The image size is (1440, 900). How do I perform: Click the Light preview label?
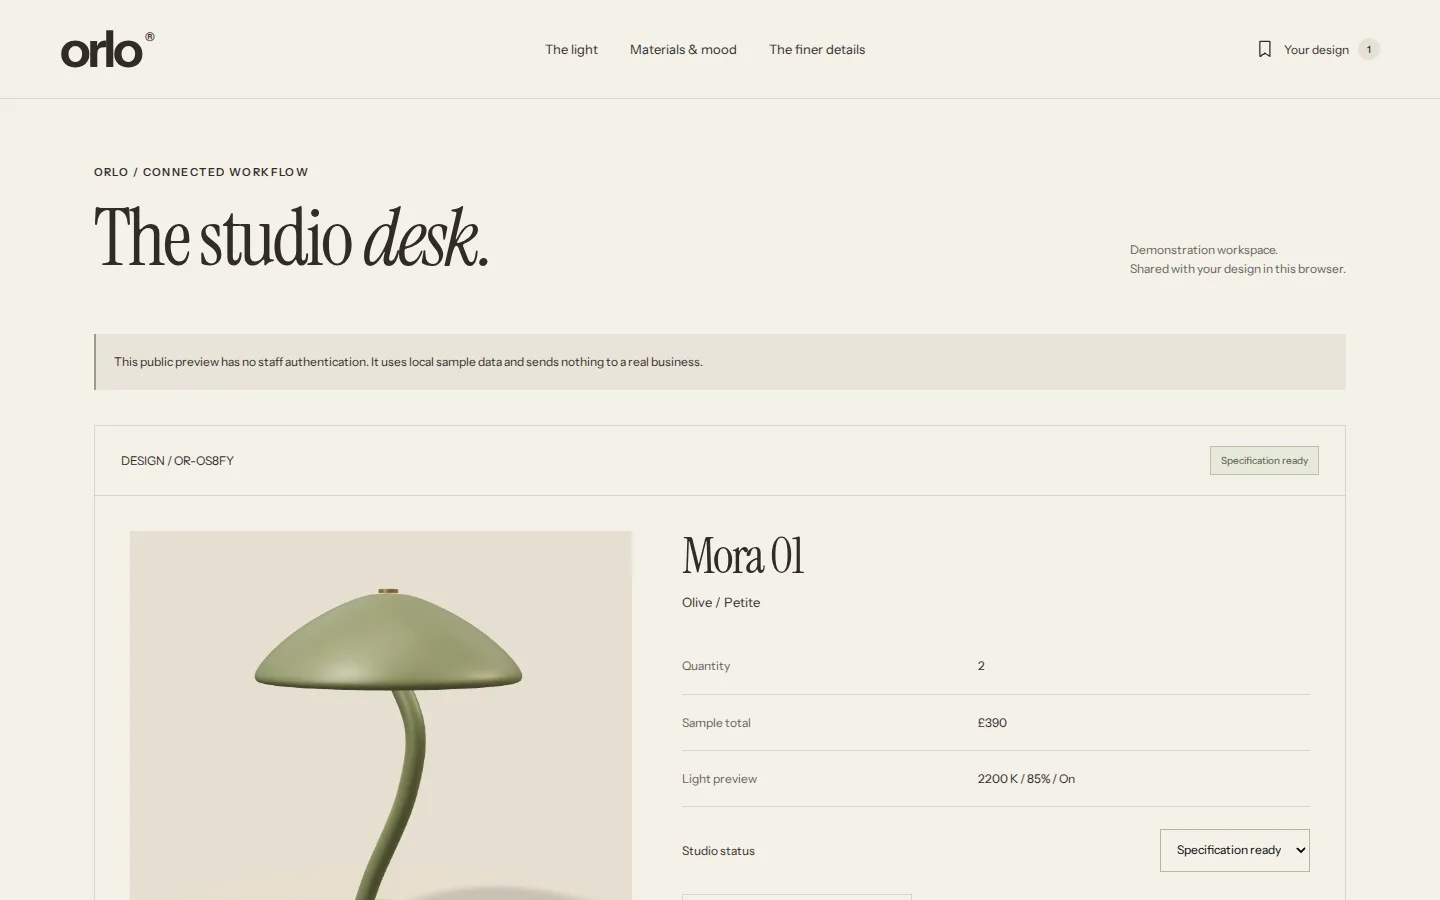(719, 779)
